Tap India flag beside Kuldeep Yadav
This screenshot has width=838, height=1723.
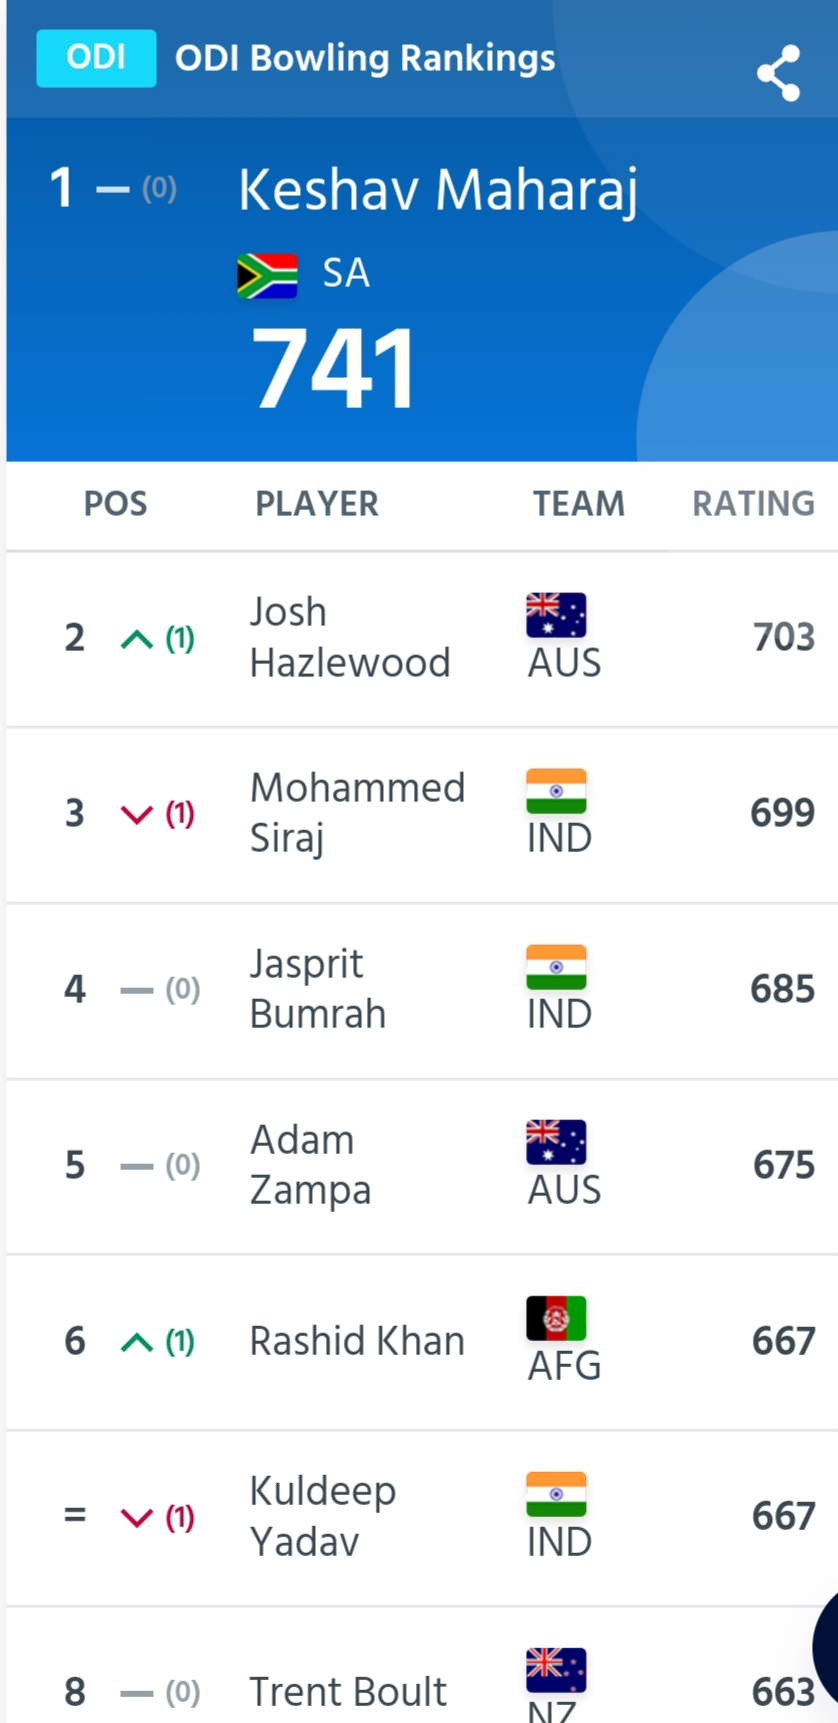(556, 1494)
